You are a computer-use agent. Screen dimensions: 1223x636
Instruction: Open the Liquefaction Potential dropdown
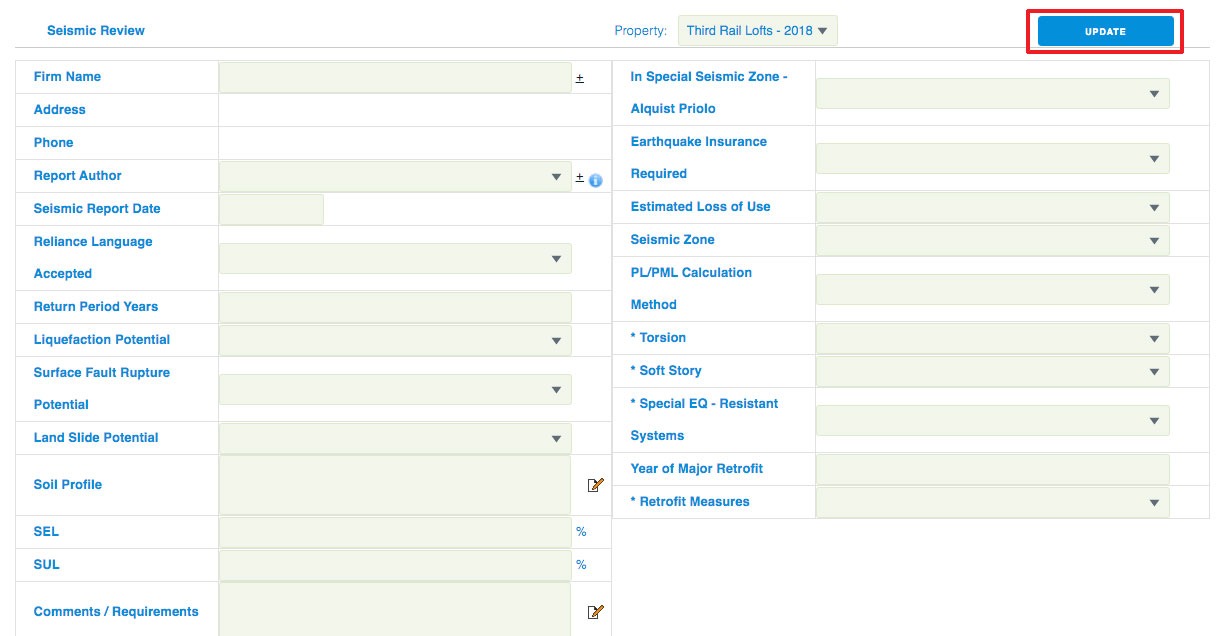(395, 340)
